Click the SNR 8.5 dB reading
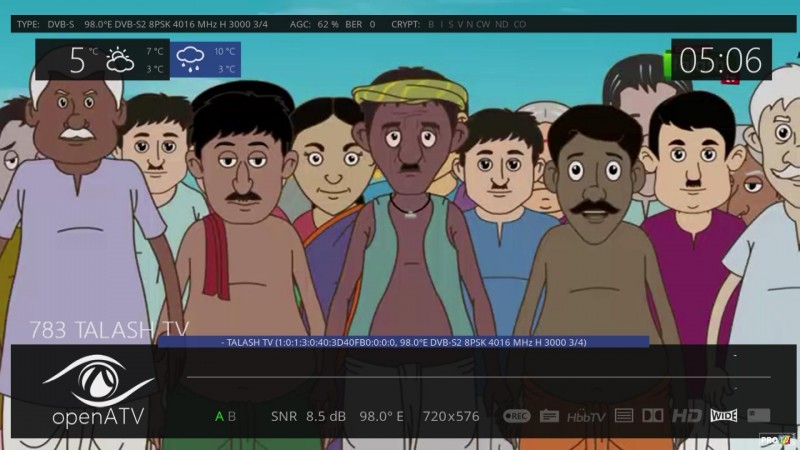 coord(308,416)
